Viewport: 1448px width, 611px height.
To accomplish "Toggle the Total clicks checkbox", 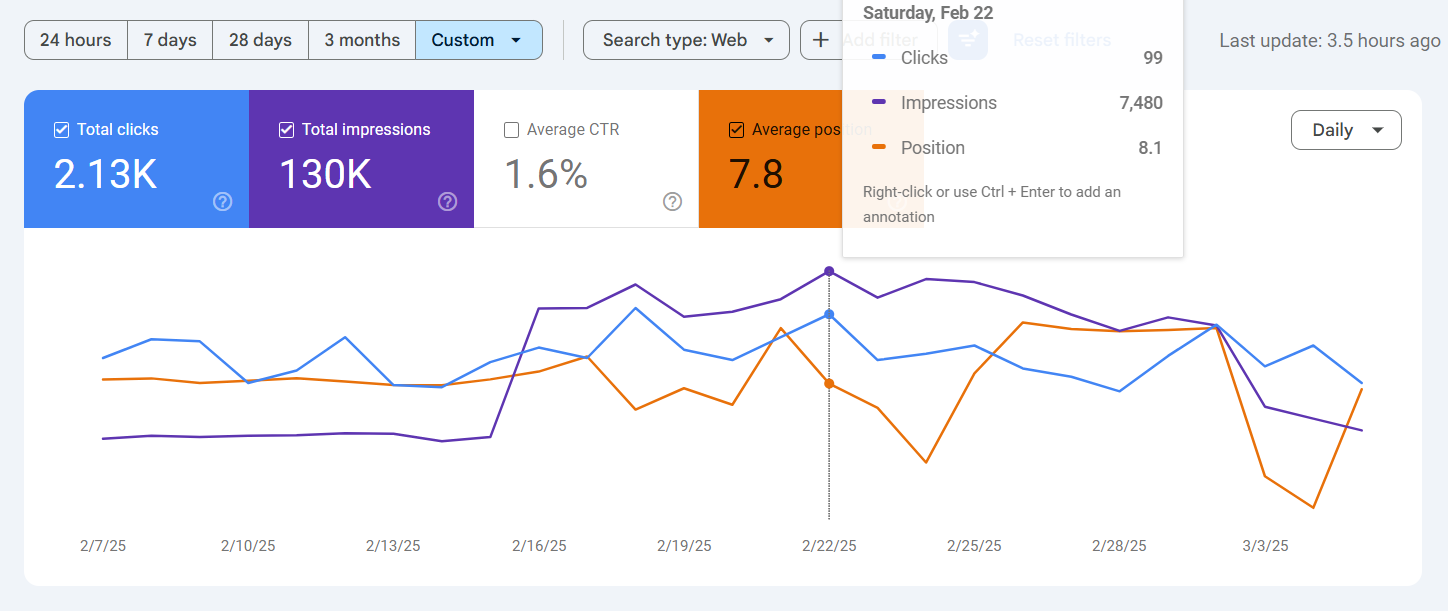I will point(62,130).
